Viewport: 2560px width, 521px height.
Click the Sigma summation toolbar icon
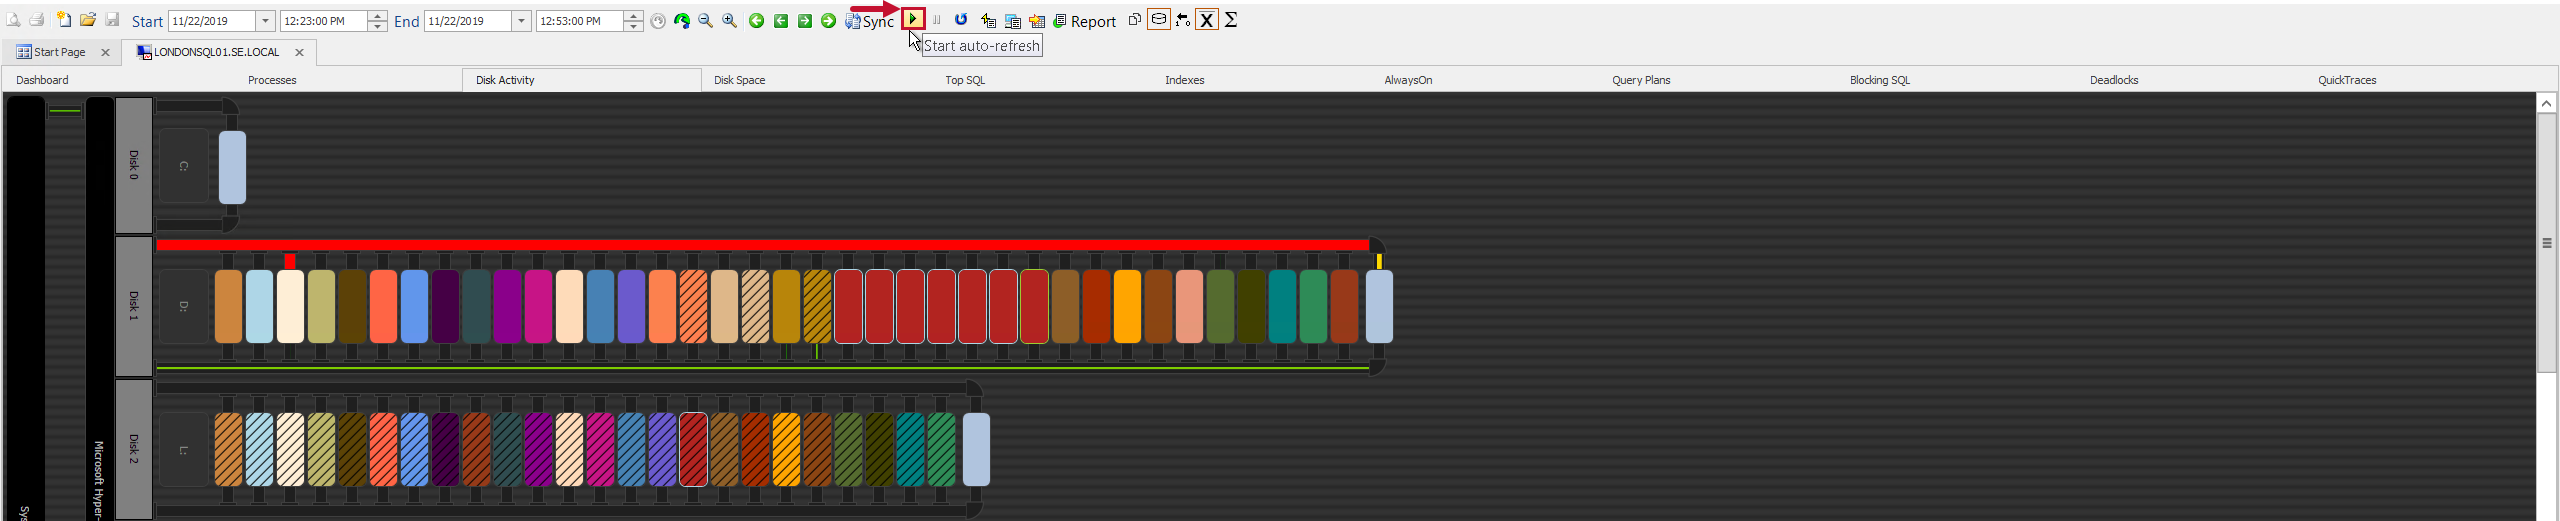pyautogui.click(x=1231, y=20)
